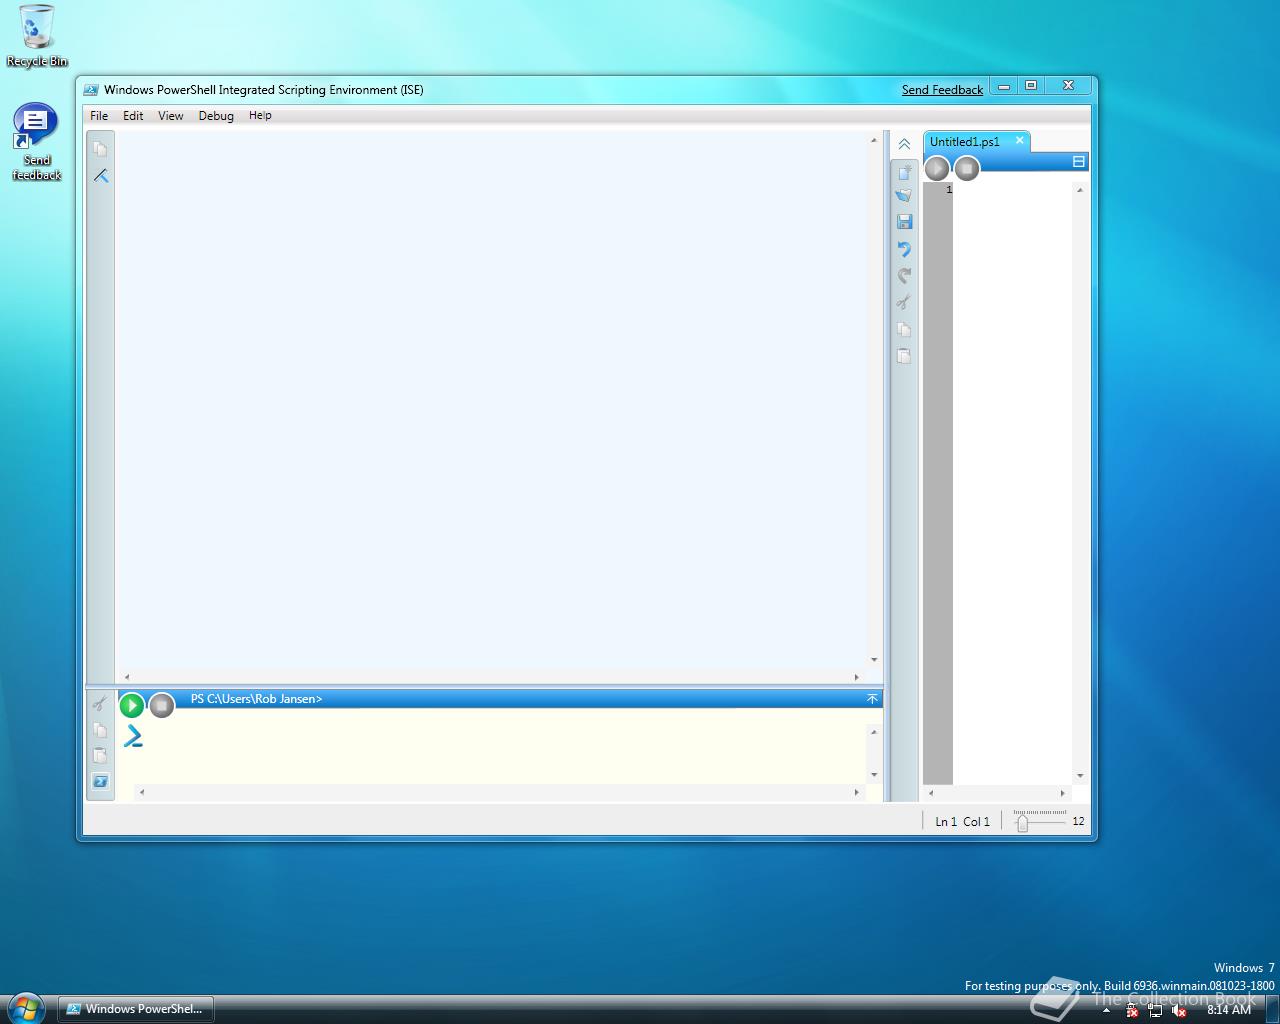Open the Windows Start menu orb
The image size is (1280, 1024).
coord(26,1008)
